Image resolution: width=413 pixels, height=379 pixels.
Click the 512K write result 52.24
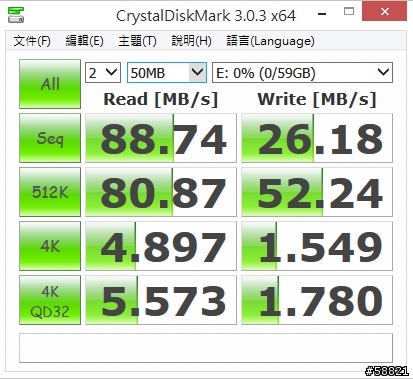click(x=317, y=192)
